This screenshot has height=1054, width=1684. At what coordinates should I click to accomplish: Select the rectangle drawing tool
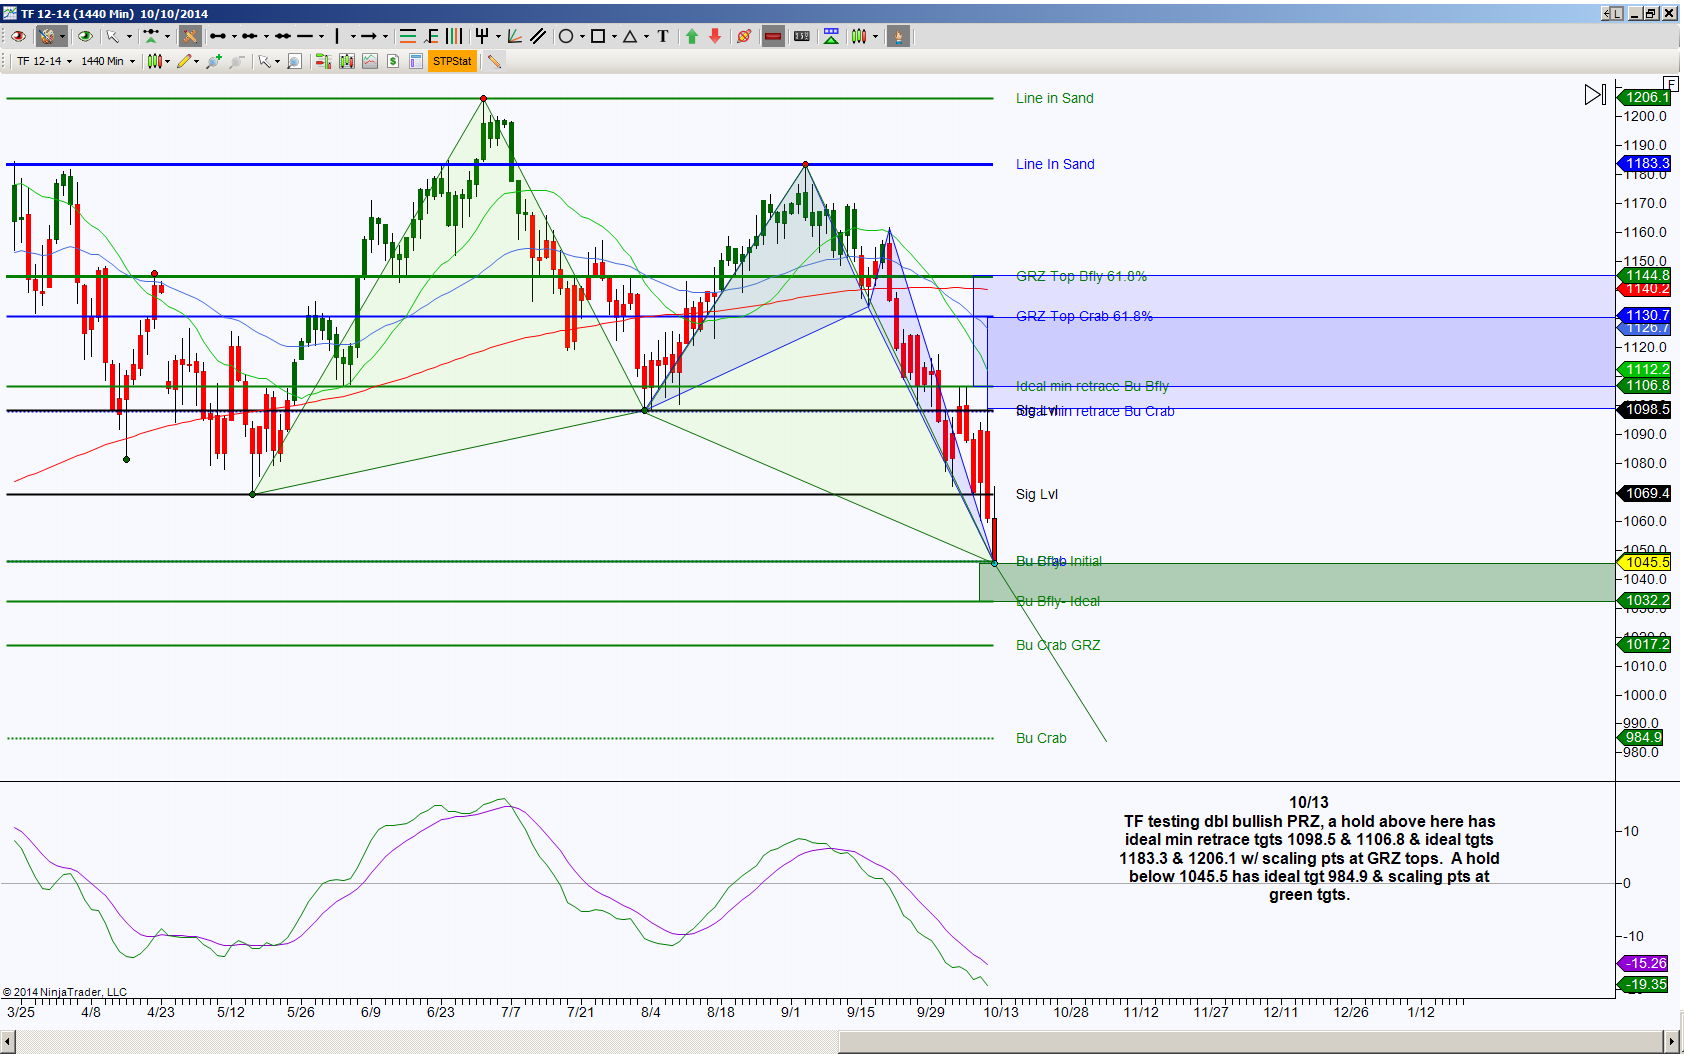[x=598, y=36]
